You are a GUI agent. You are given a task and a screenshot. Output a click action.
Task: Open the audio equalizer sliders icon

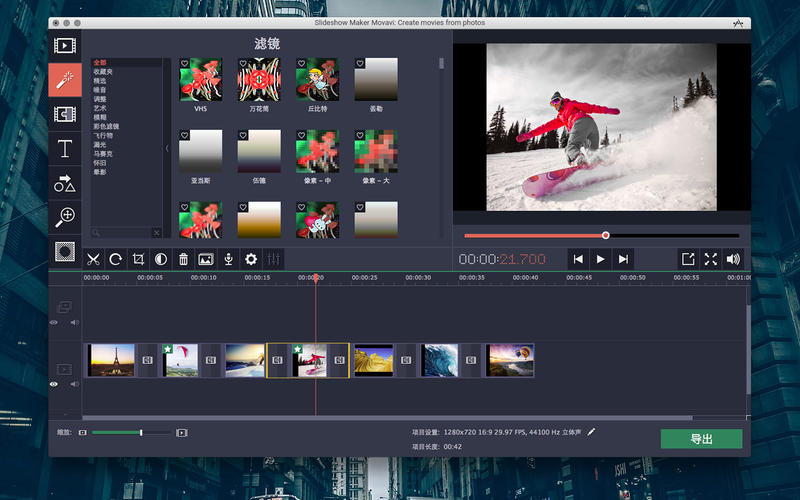[273, 259]
